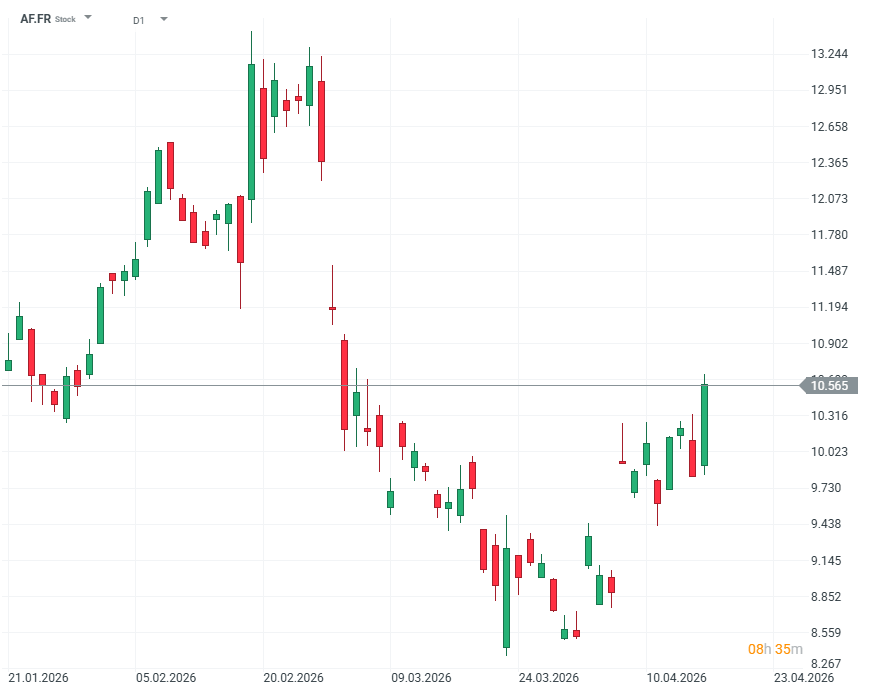Click the 8.852 price level on axis
Viewport: 871px width, 694px height.
tap(831, 597)
